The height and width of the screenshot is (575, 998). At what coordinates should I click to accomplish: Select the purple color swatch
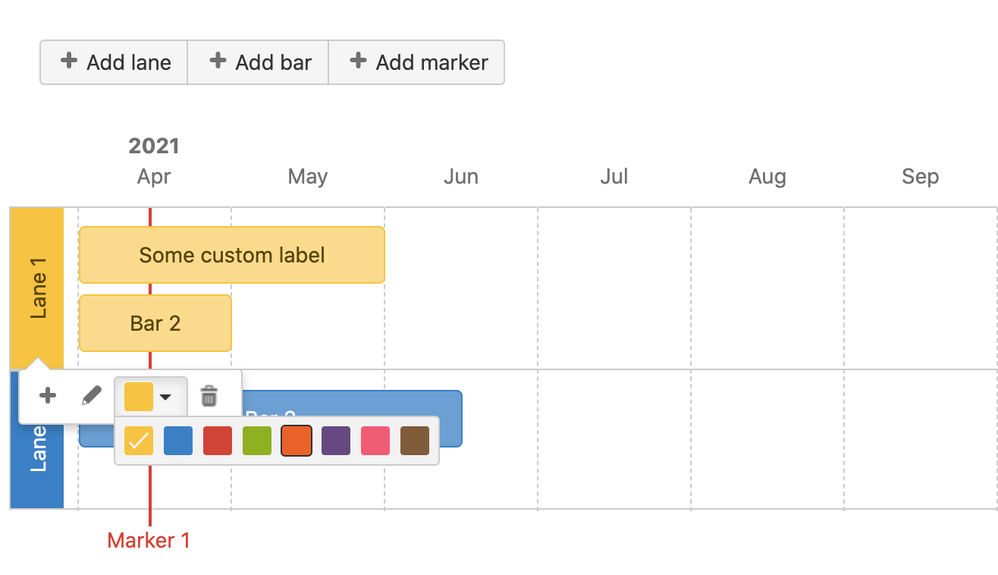(x=336, y=440)
